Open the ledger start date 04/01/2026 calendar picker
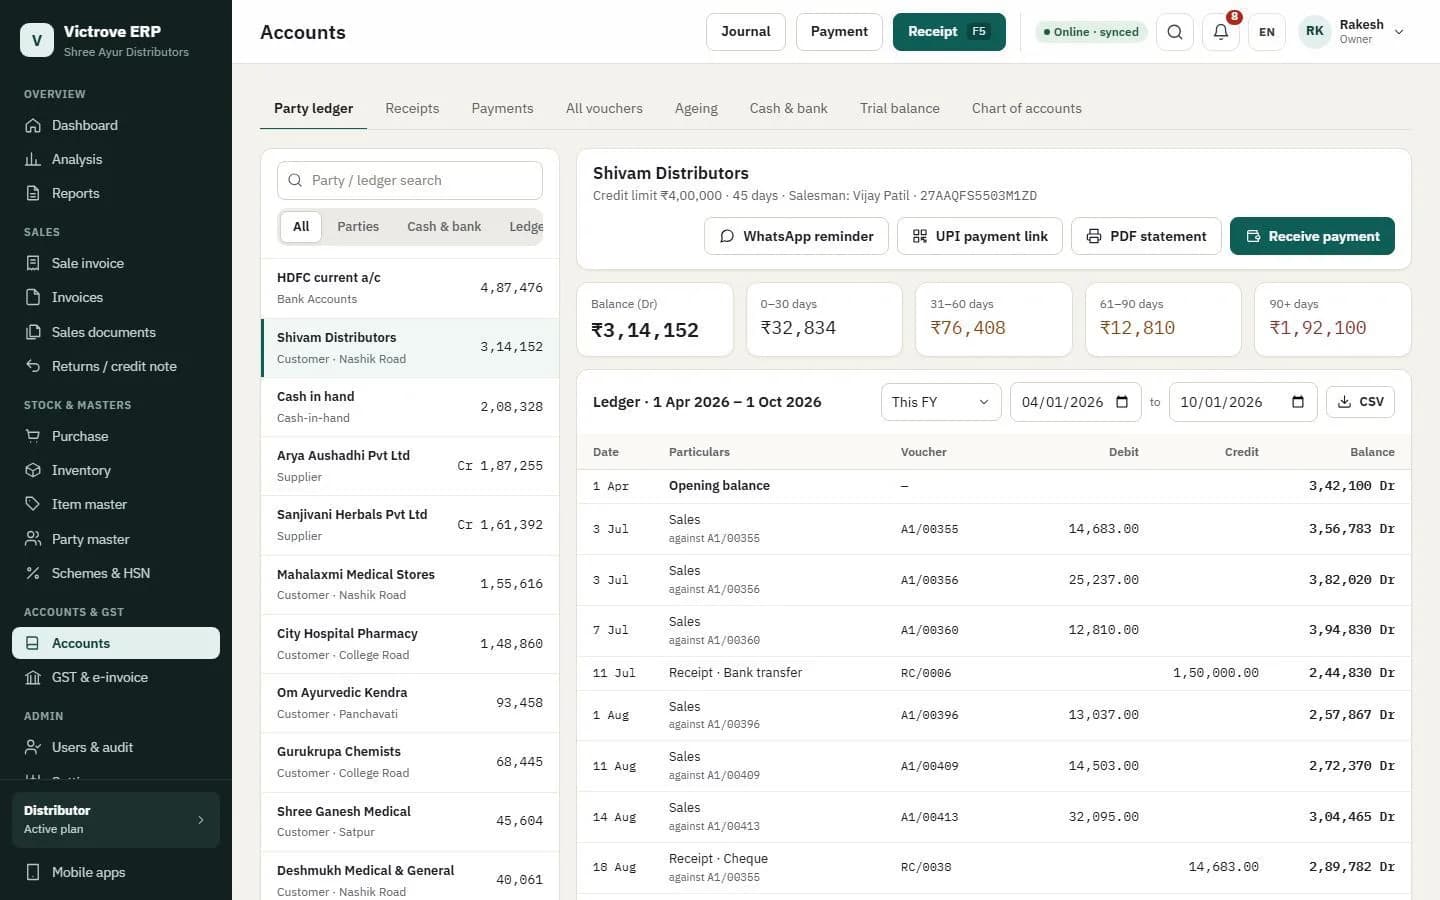The image size is (1440, 900). click(1122, 402)
